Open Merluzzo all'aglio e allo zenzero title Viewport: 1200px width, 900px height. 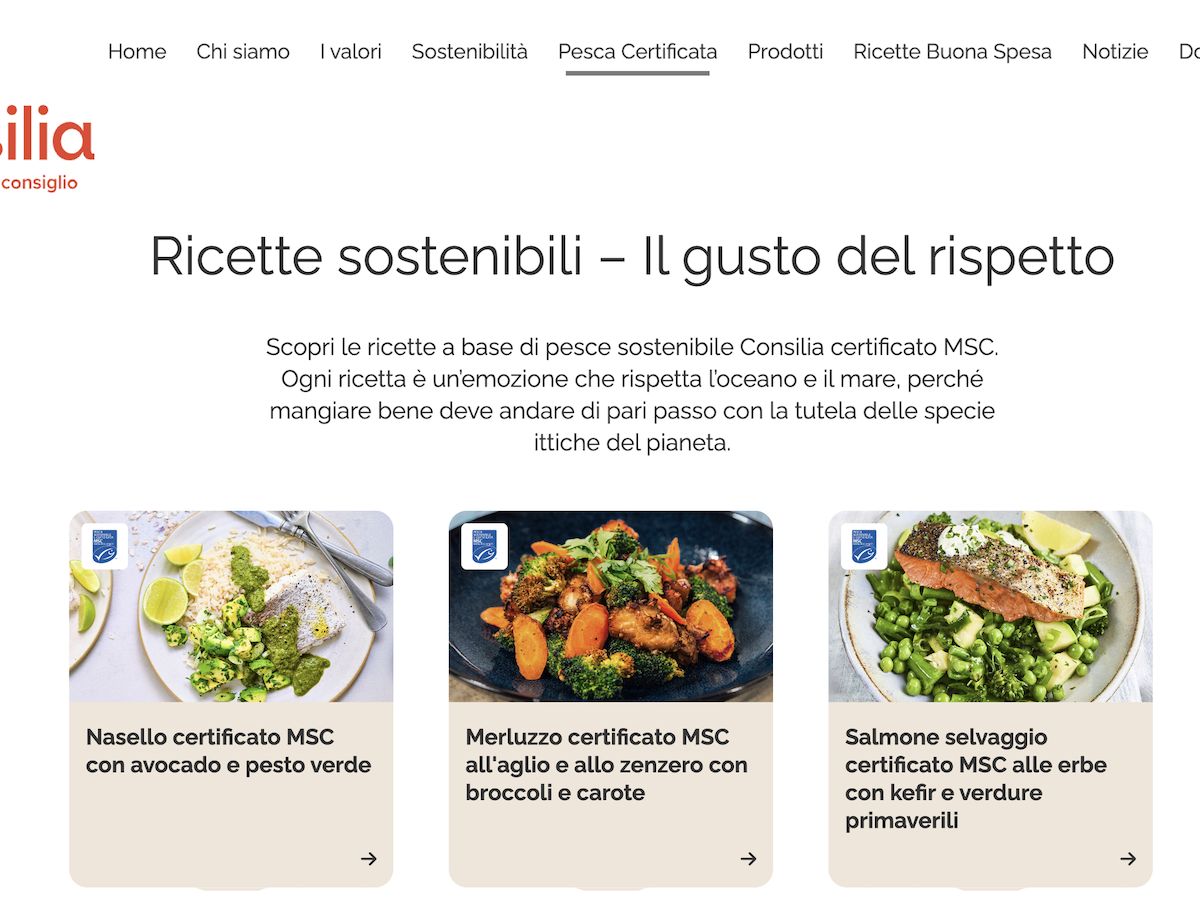[606, 765]
